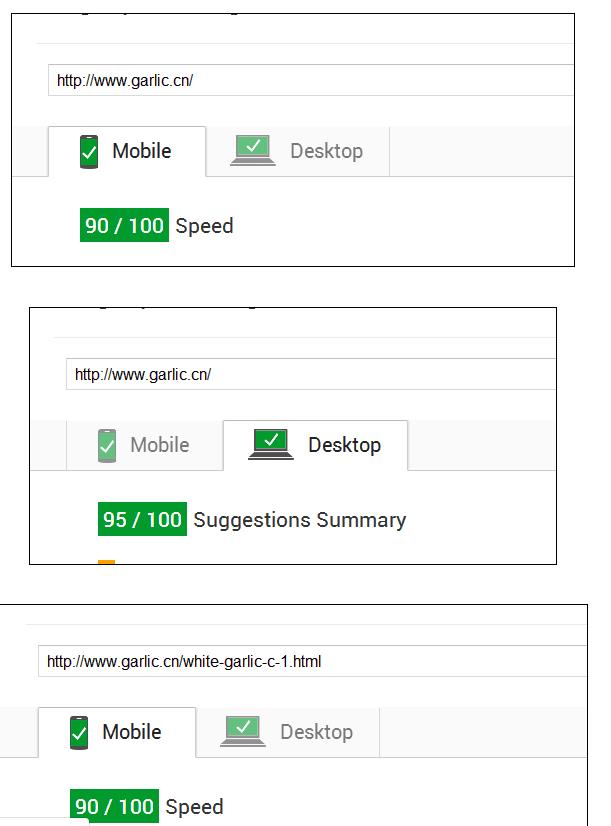Switch to the Desktop tab in the top panel

click(326, 151)
